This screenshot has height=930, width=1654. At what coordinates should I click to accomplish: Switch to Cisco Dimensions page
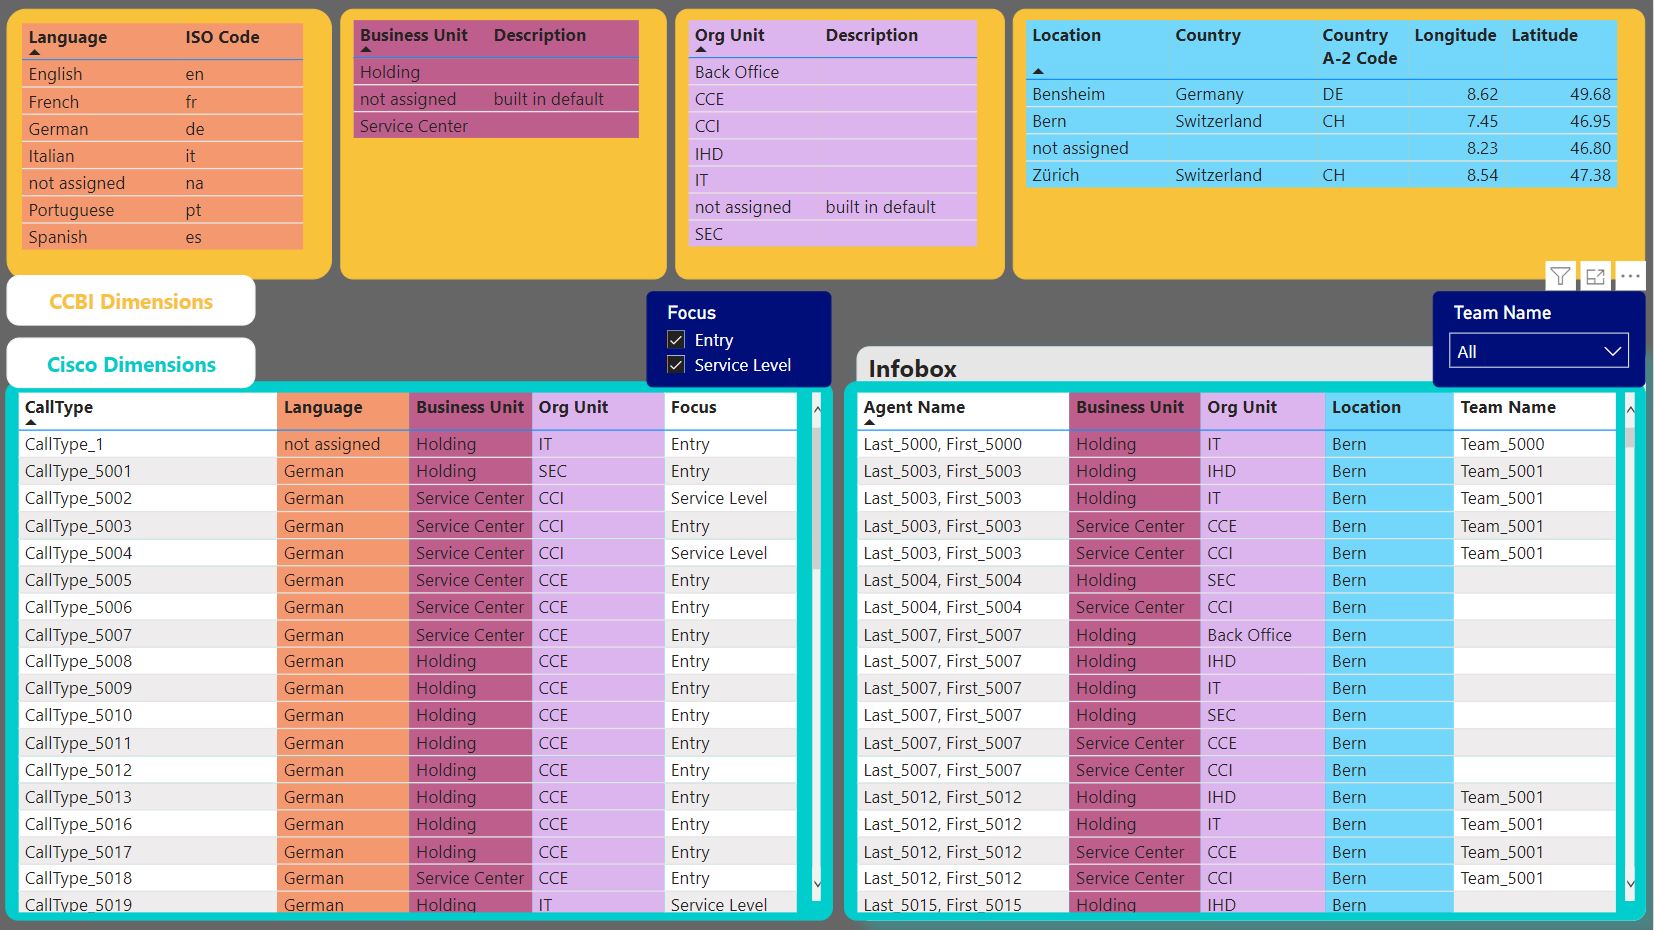131,364
